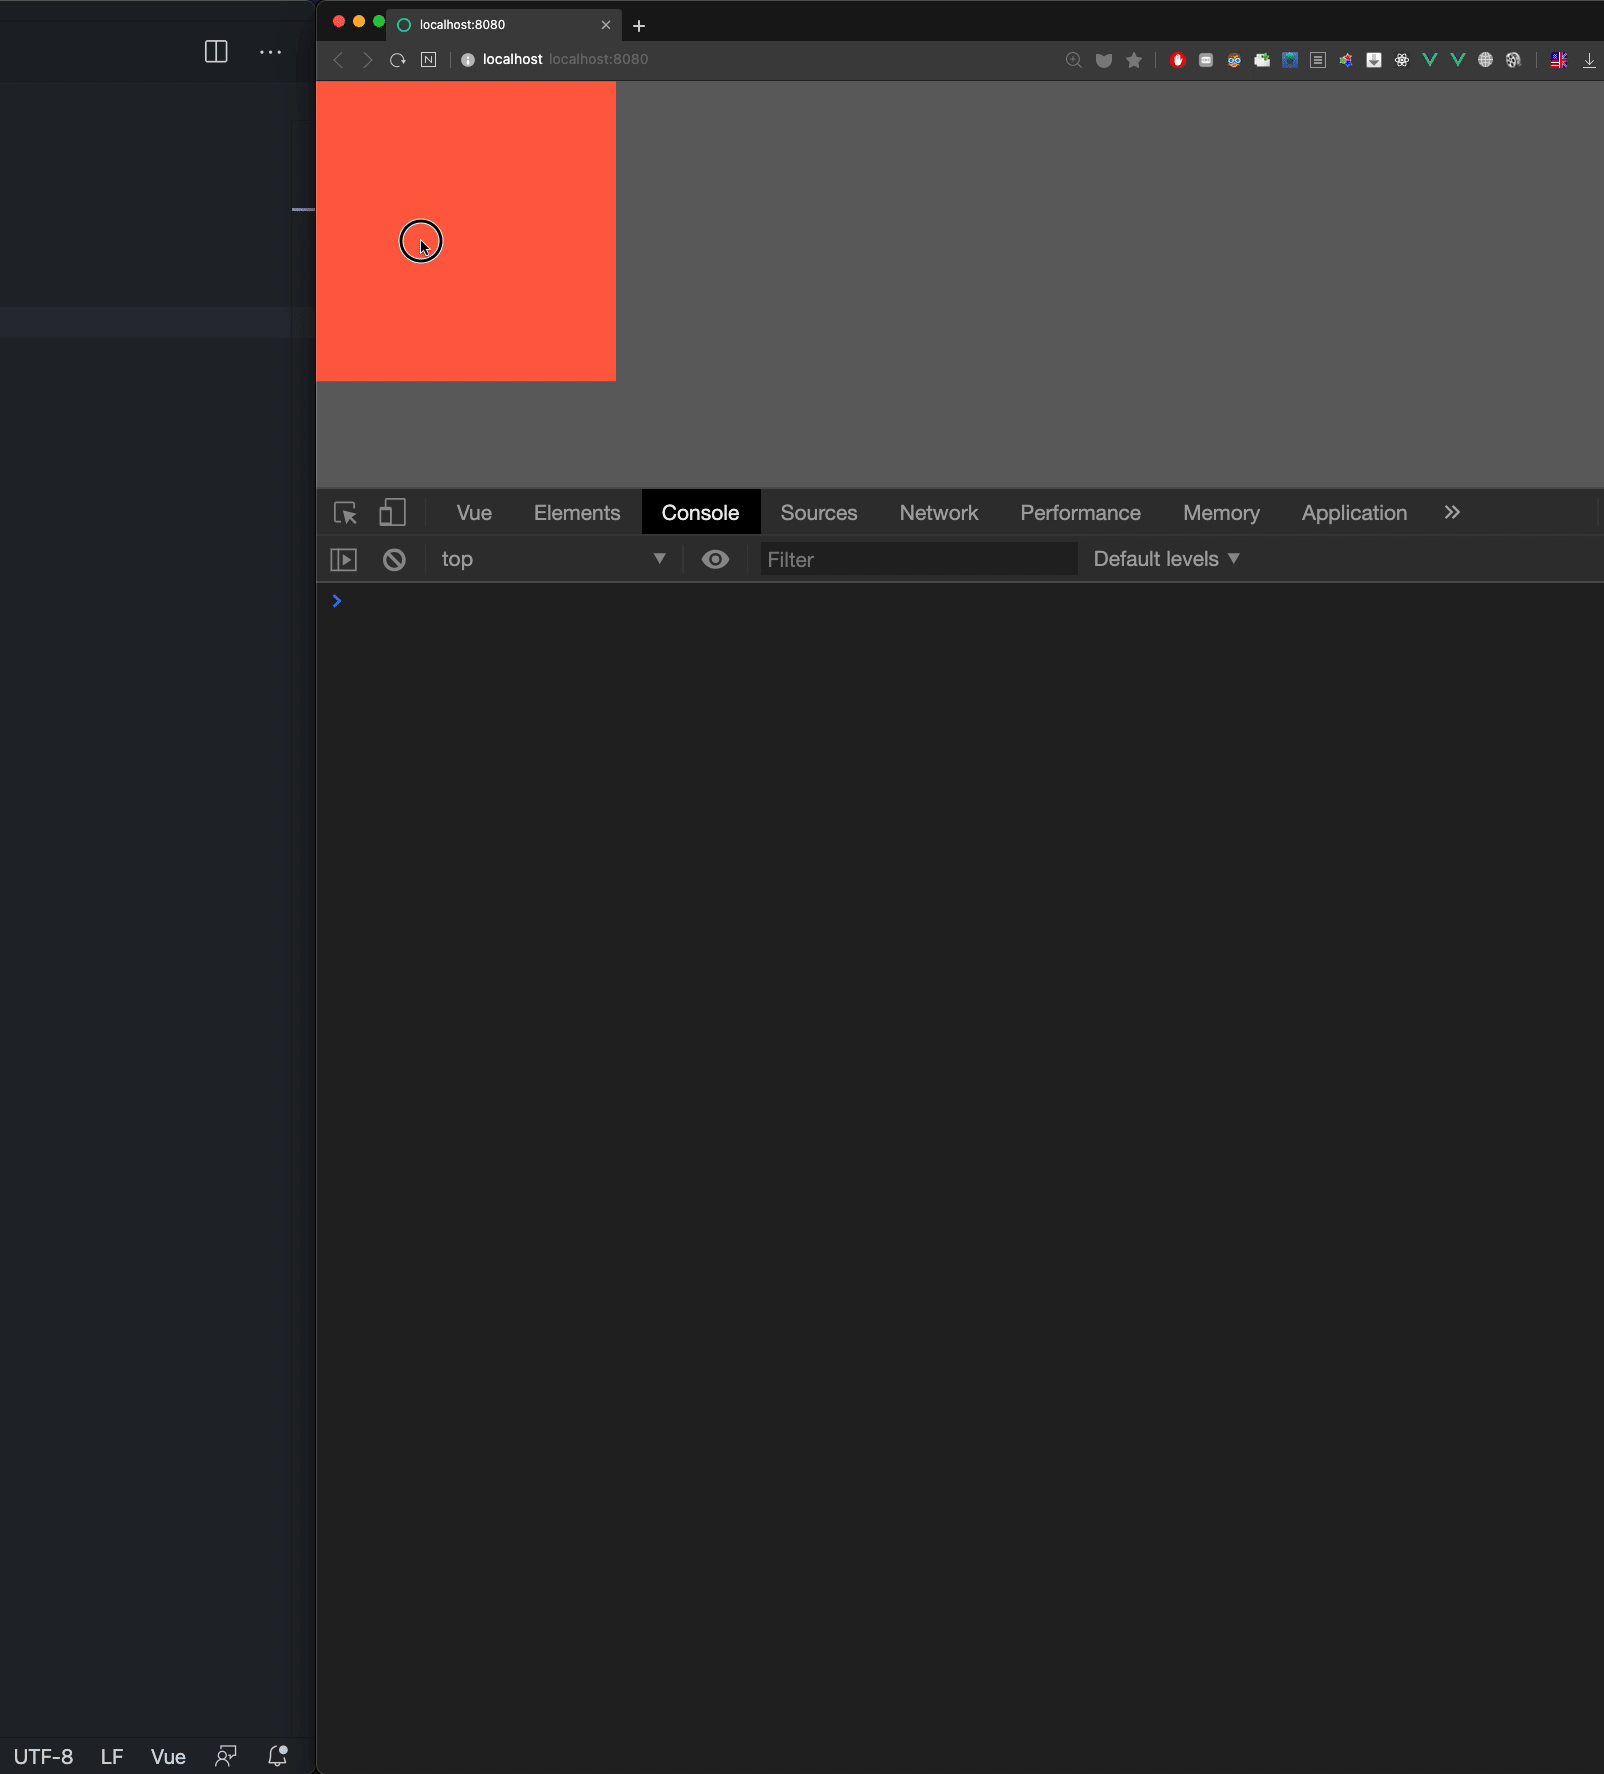Open the Default levels dropdown
The height and width of the screenshot is (1774, 1604).
[x=1166, y=559]
